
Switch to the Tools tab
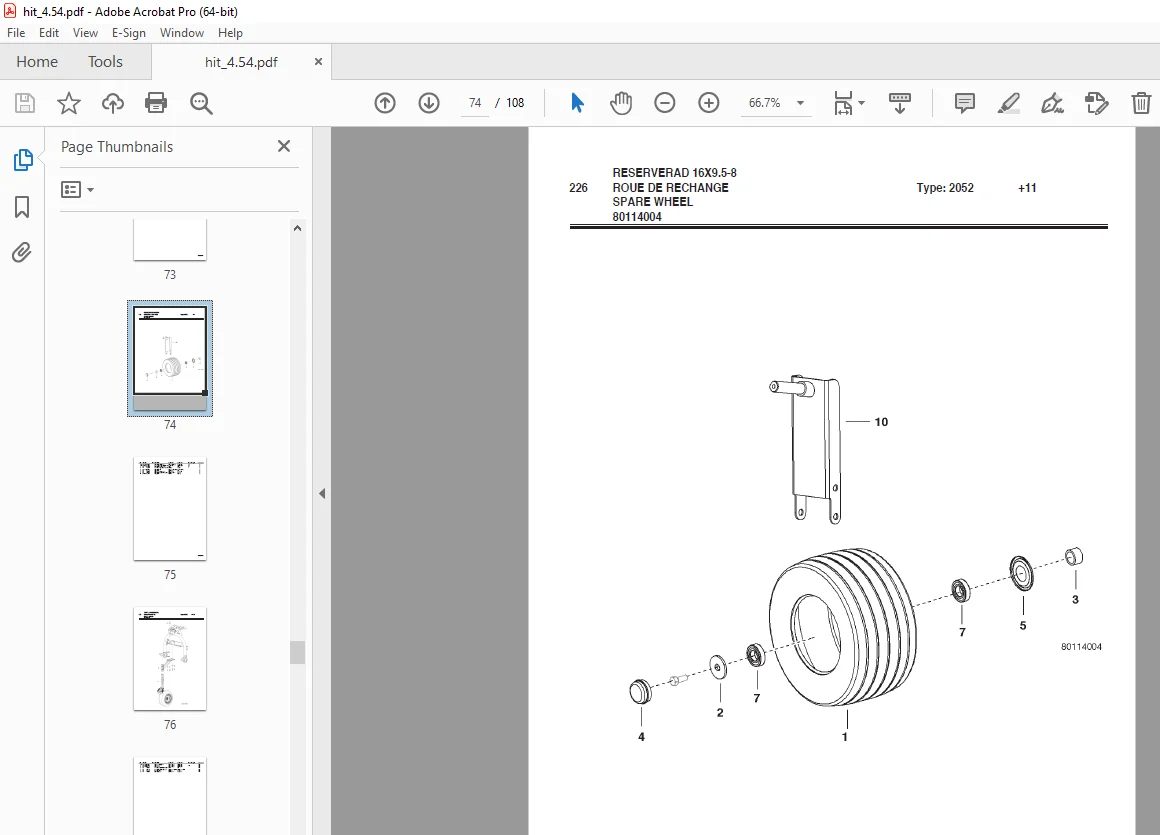point(105,62)
